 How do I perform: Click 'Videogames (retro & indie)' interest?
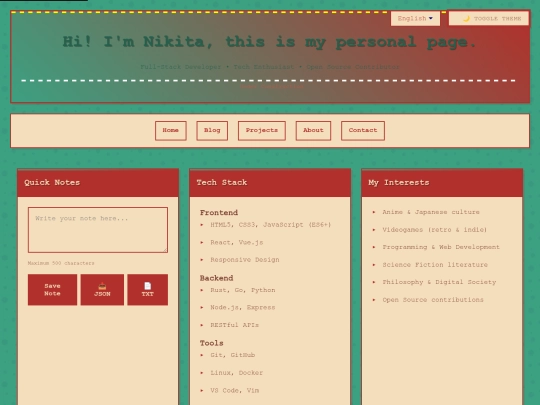pyautogui.click(x=435, y=230)
